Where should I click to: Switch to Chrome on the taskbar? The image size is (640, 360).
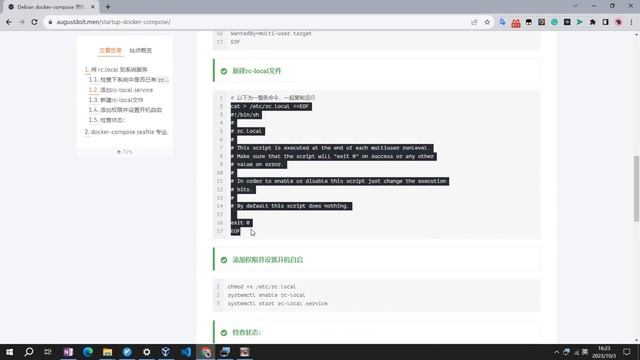[x=205, y=352]
